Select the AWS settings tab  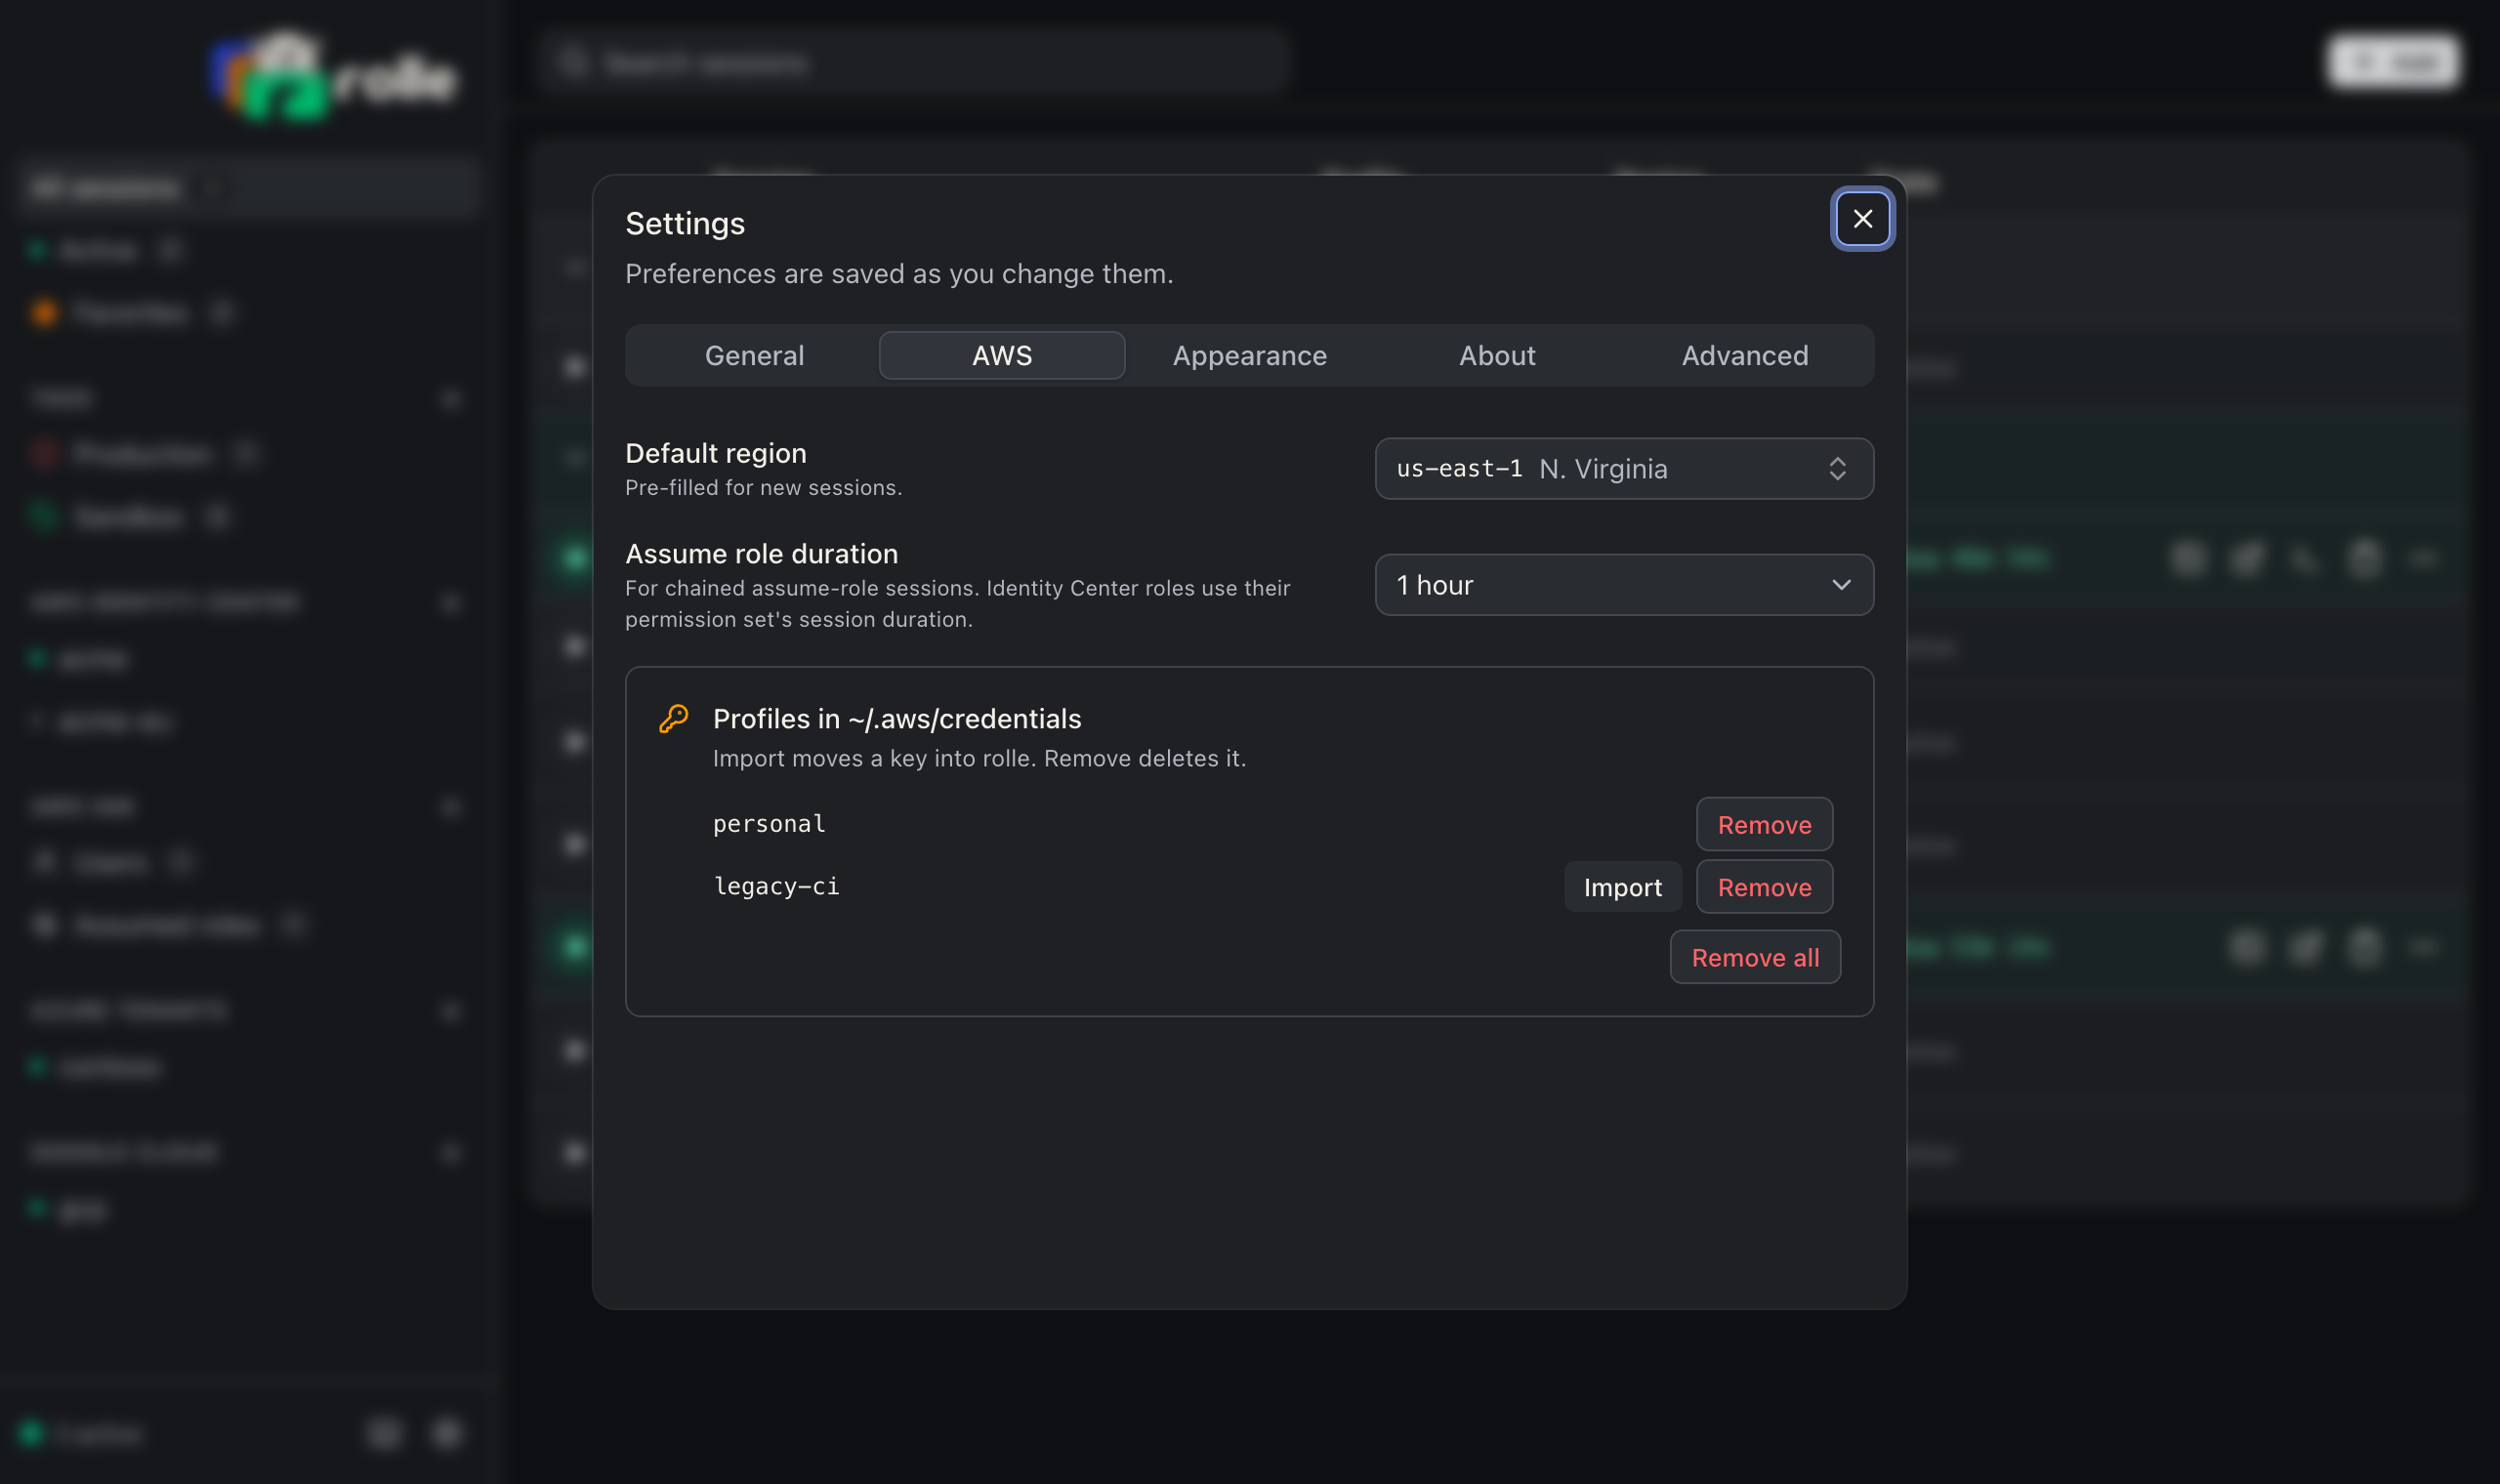[1002, 355]
